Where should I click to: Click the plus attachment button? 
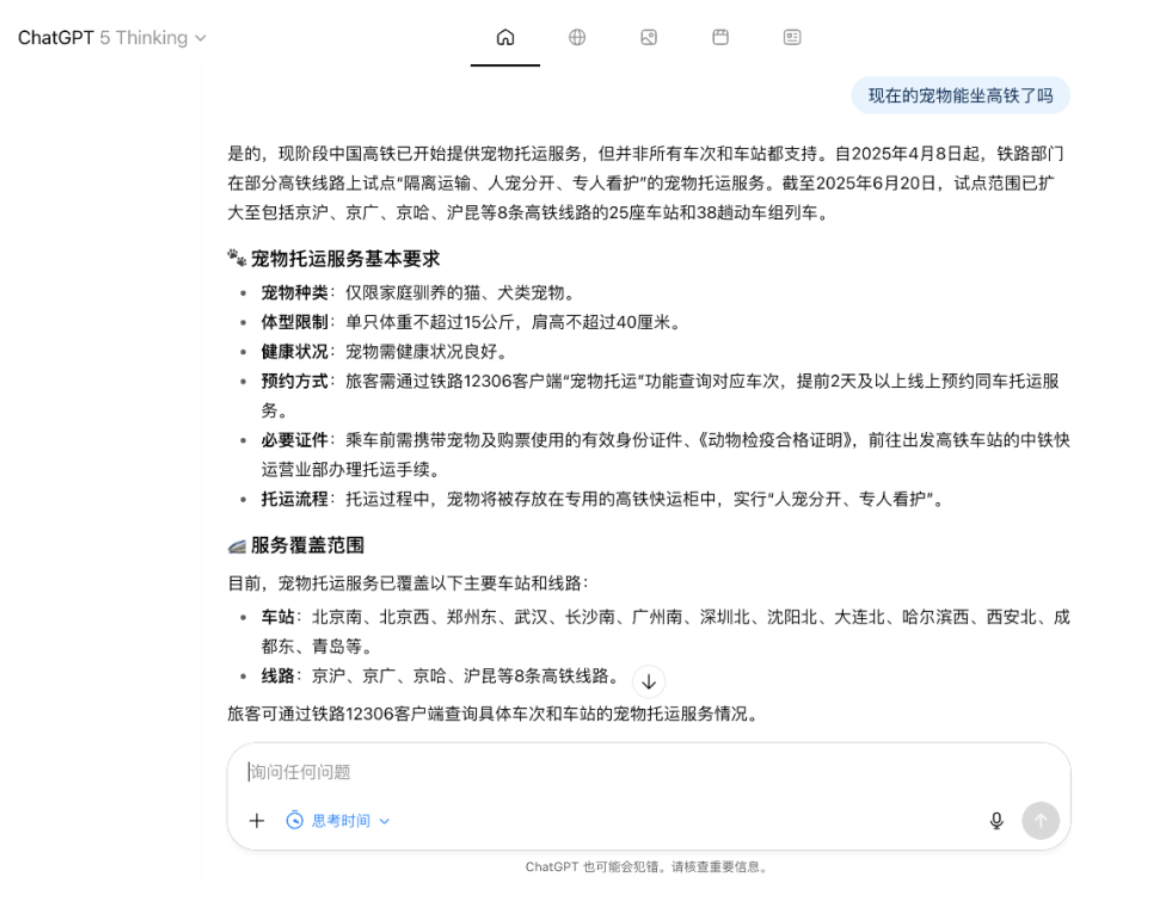click(x=256, y=820)
